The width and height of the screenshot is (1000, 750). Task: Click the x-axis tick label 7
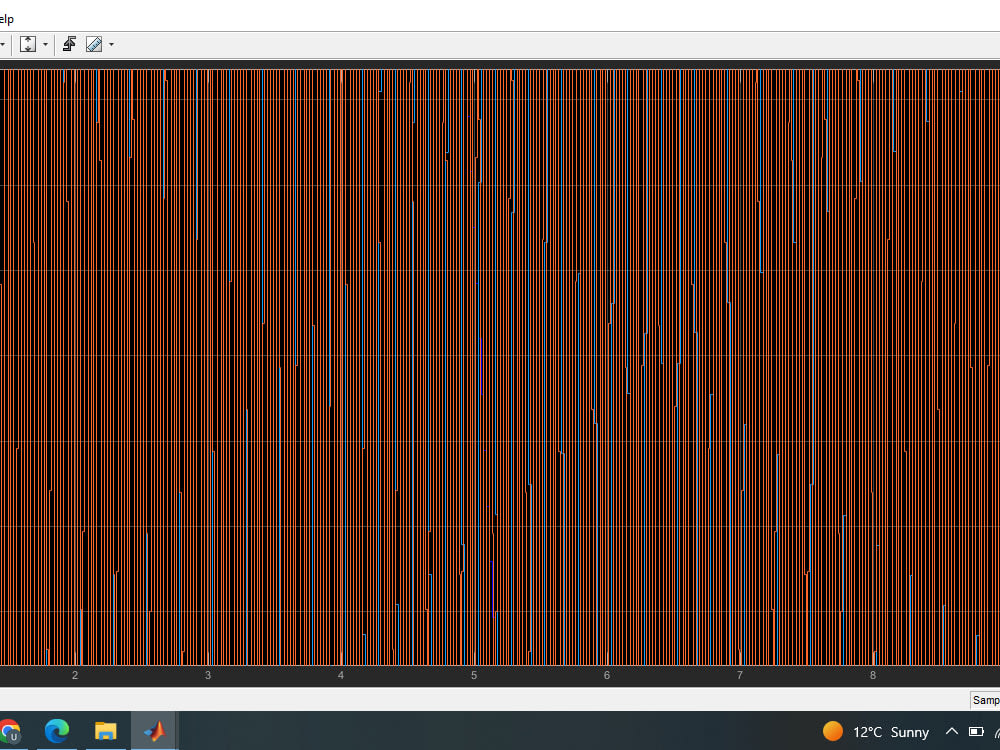click(x=740, y=675)
